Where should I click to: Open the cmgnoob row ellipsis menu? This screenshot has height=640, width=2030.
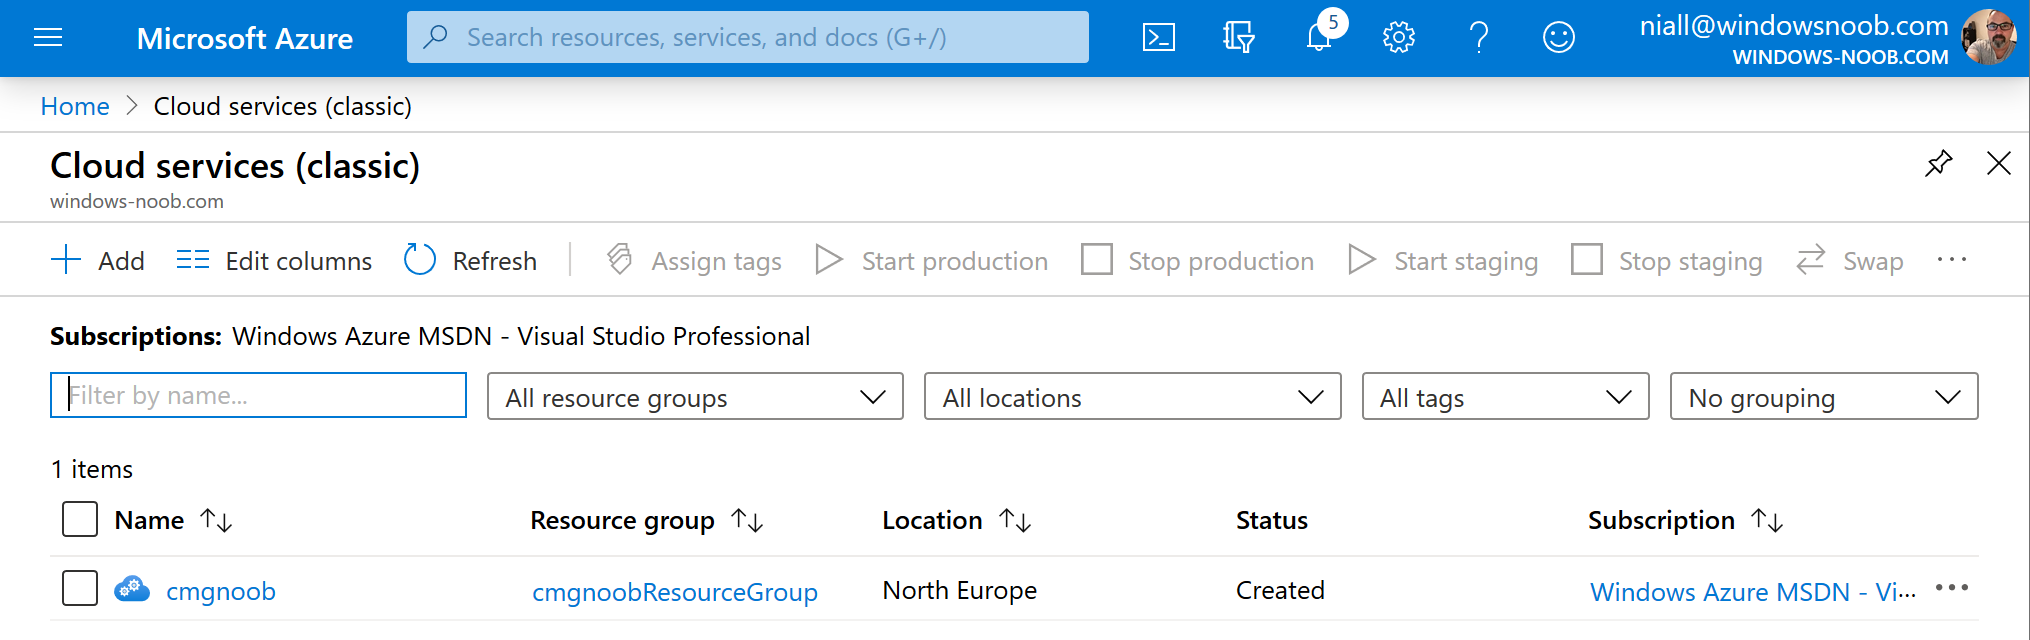pyautogui.click(x=1952, y=588)
